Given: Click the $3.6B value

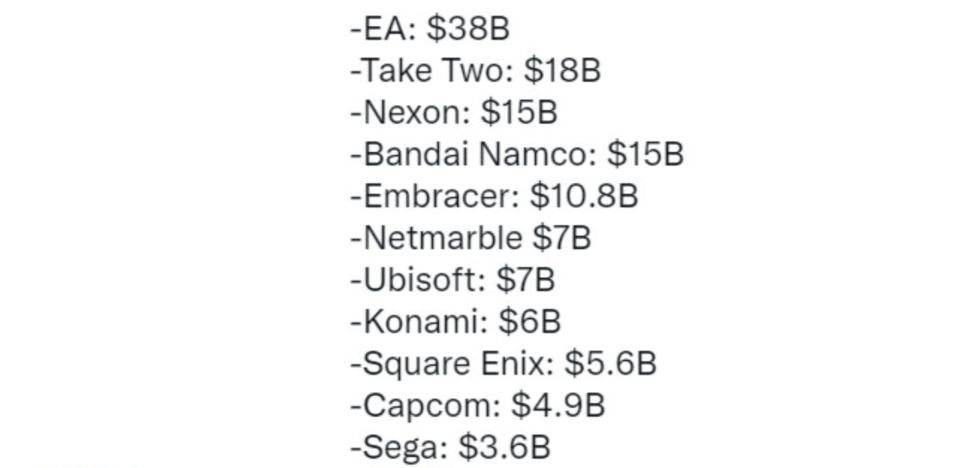Looking at the screenshot, I should tap(504, 447).
